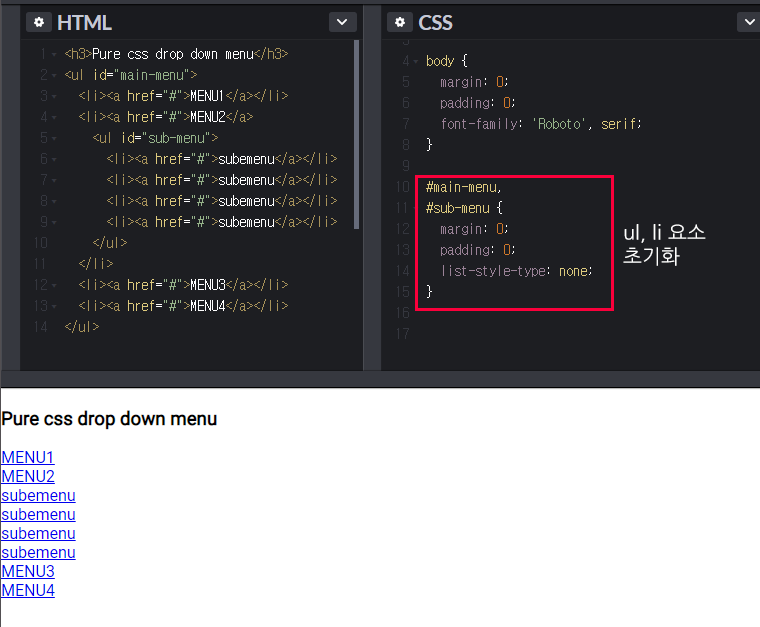Click the MENU4 preview link
The width and height of the screenshot is (760, 627).
28,590
